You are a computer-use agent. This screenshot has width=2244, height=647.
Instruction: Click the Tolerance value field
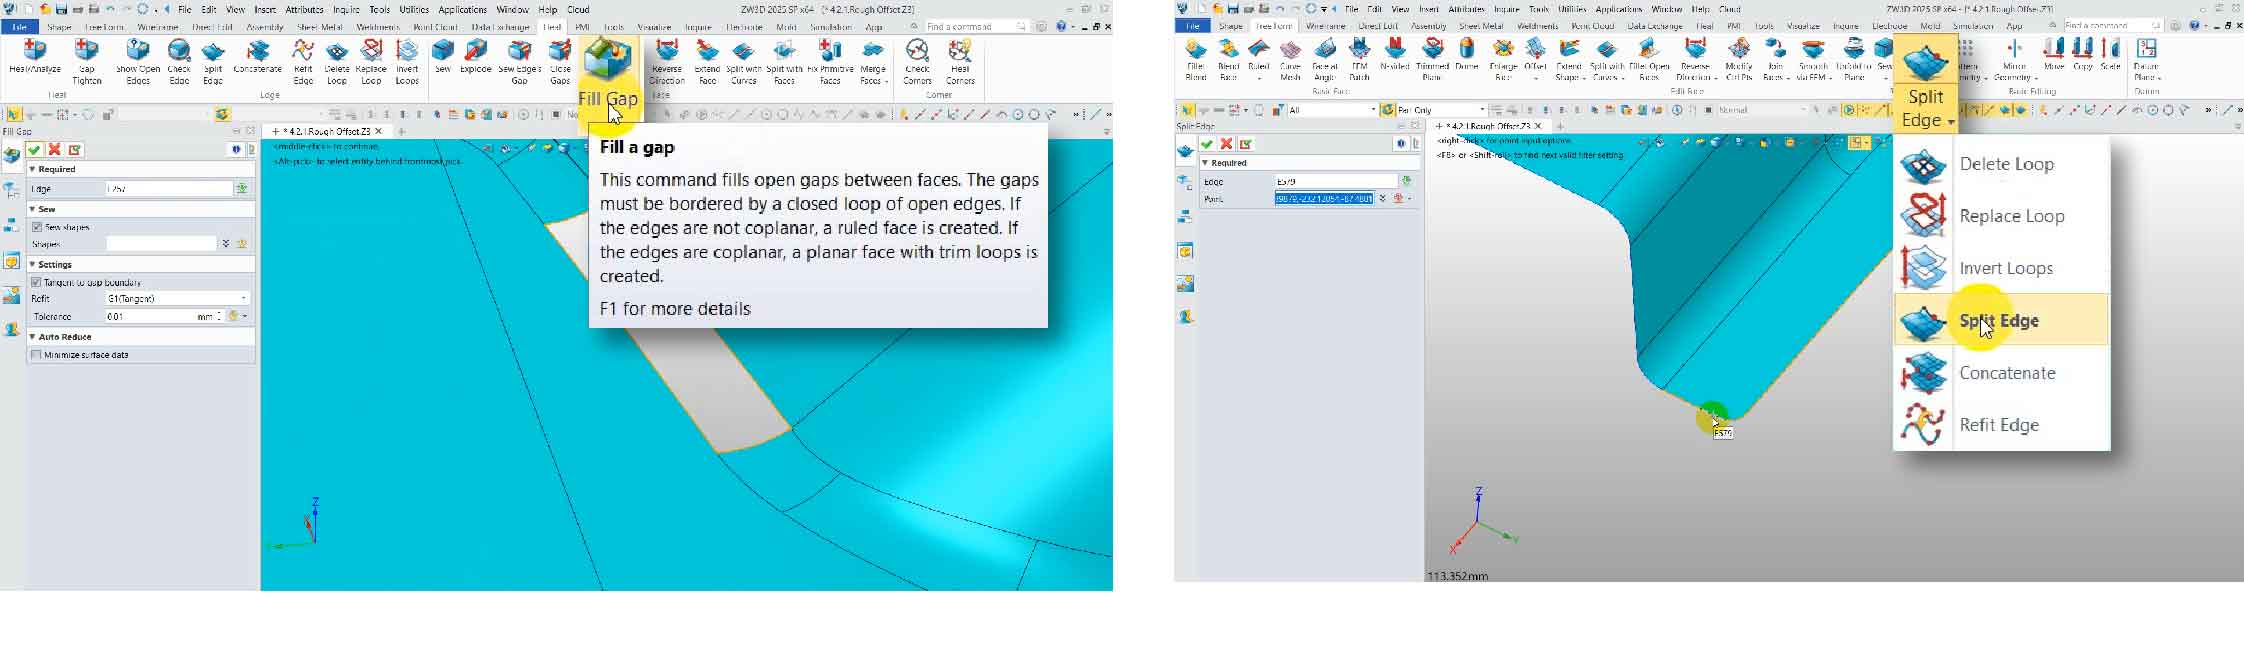tap(150, 316)
